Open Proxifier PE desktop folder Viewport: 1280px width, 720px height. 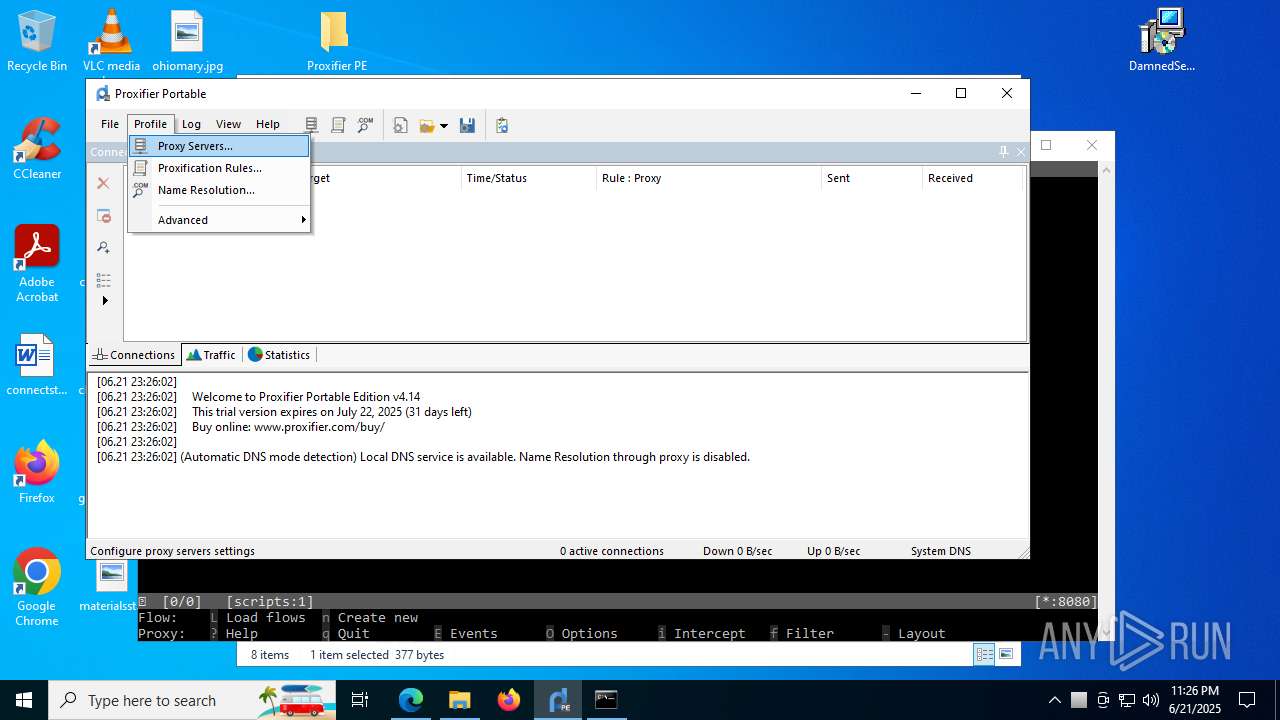[336, 41]
